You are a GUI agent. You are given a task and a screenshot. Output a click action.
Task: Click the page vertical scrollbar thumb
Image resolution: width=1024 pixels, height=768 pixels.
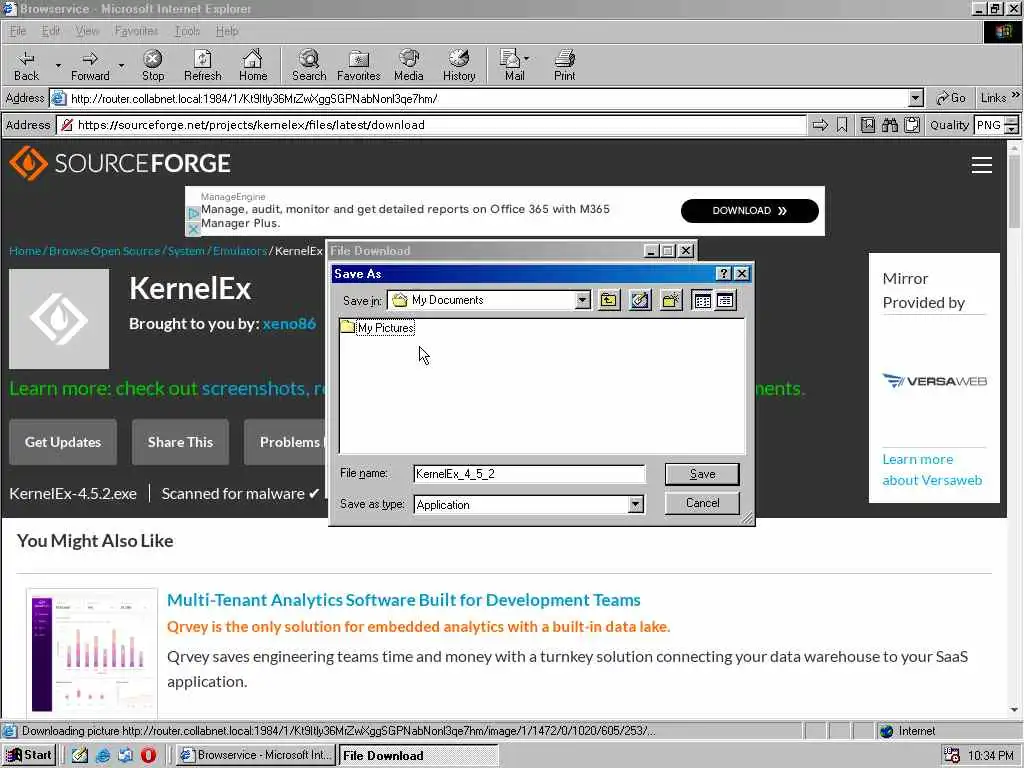coord(1014,193)
